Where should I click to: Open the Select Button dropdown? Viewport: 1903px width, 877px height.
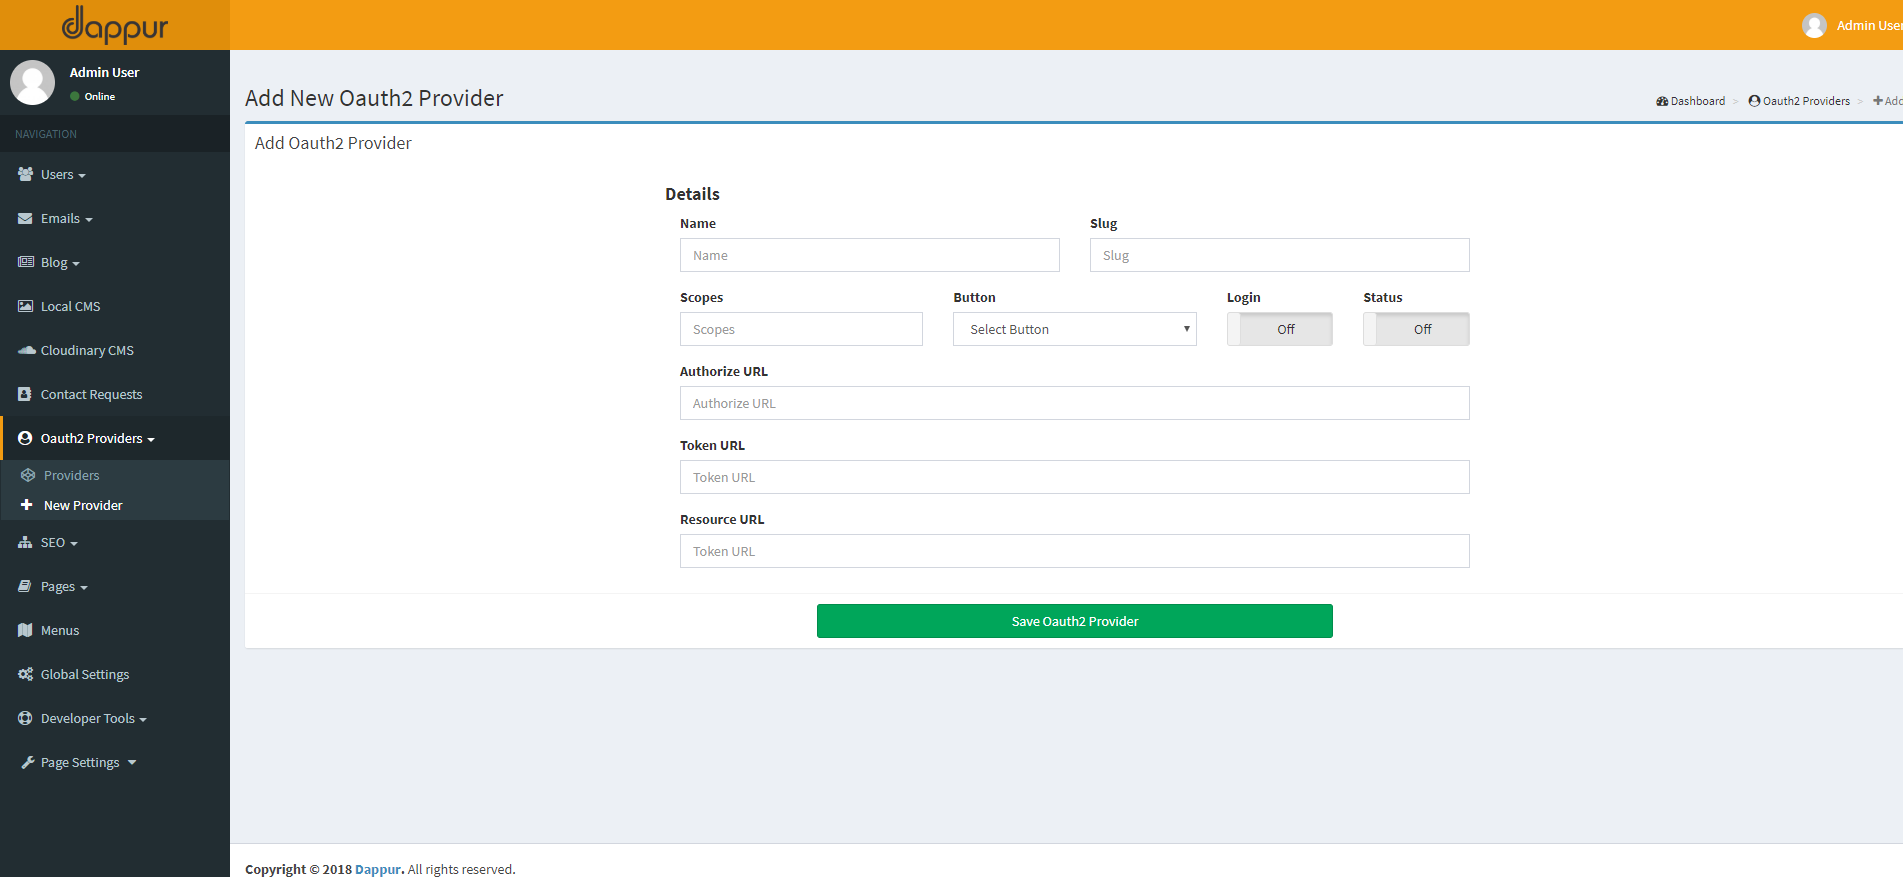coord(1075,329)
